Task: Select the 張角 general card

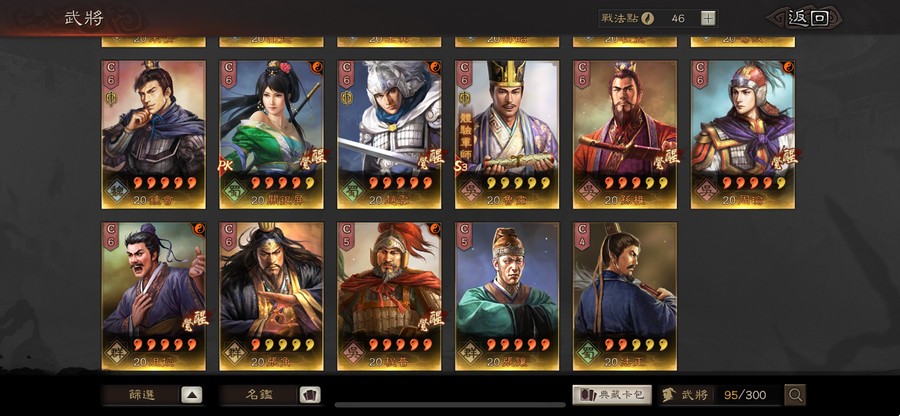Action: 271,296
